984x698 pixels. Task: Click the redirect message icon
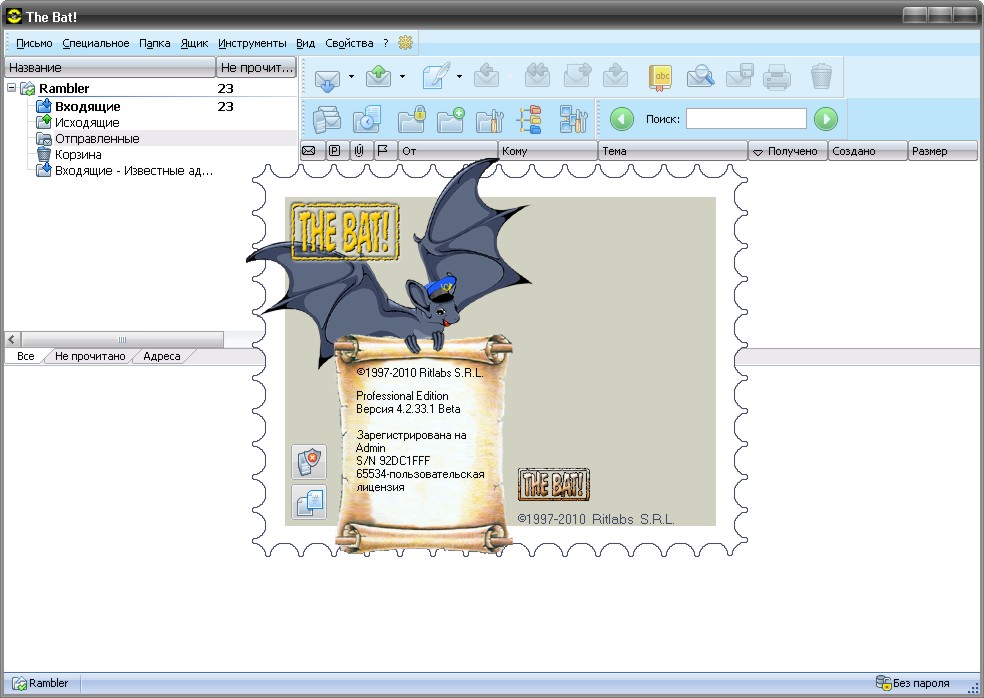tap(616, 77)
